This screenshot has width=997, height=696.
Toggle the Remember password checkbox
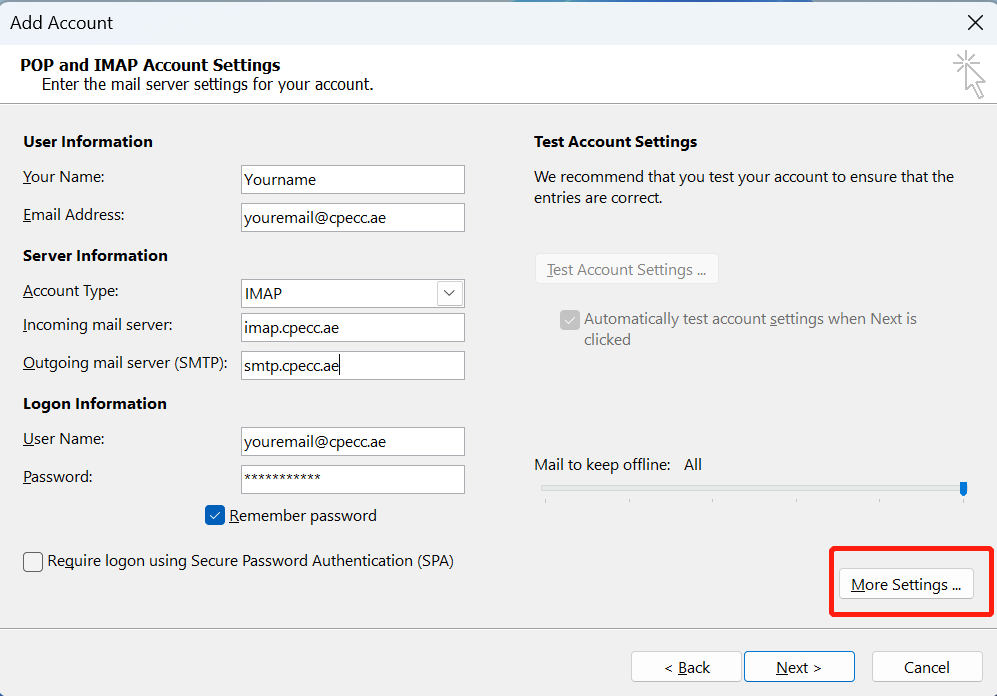tap(215, 515)
